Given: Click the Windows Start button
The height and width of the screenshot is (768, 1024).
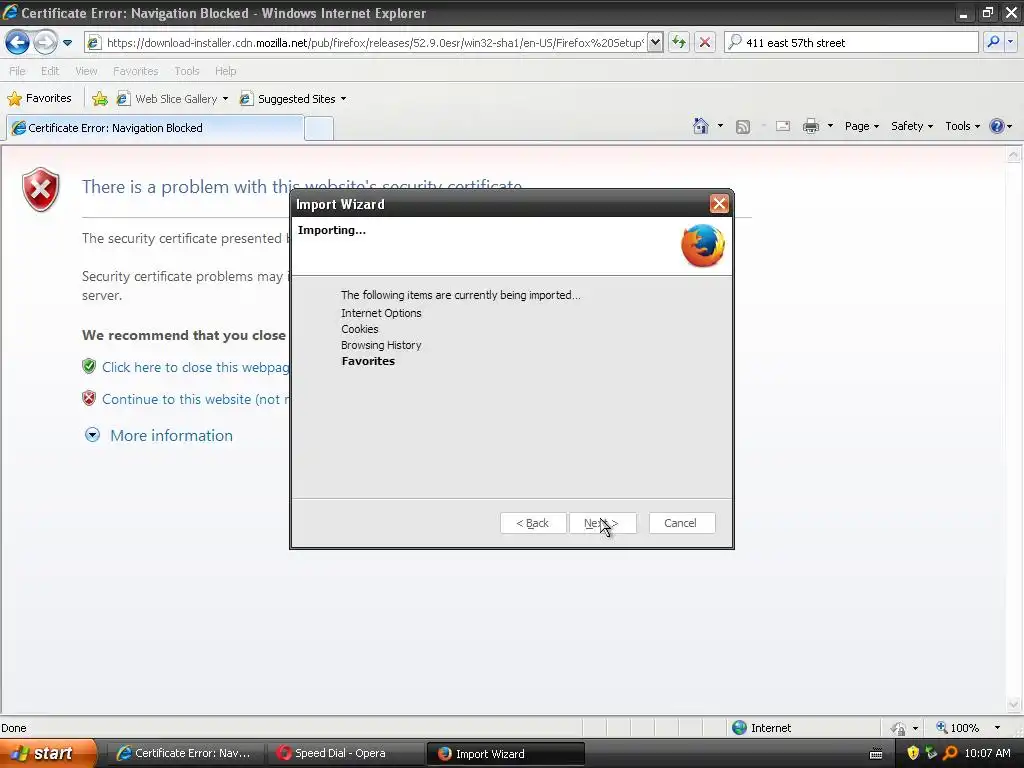Looking at the screenshot, I should point(48,754).
